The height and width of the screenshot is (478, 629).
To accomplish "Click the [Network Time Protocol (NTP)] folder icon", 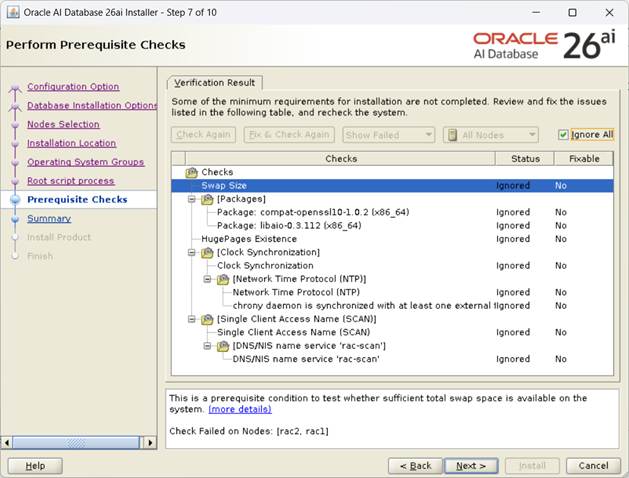I will [223, 279].
